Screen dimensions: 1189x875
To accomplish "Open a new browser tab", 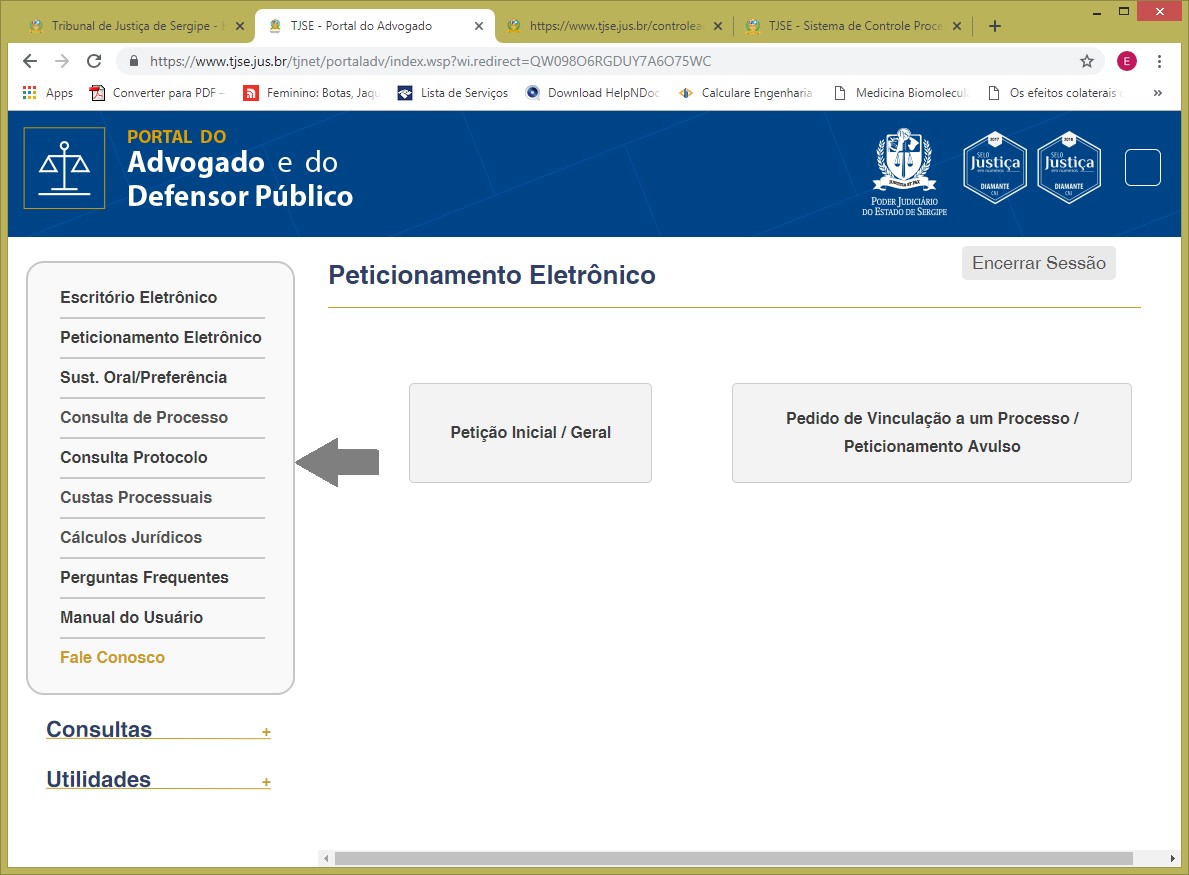I will tap(994, 26).
